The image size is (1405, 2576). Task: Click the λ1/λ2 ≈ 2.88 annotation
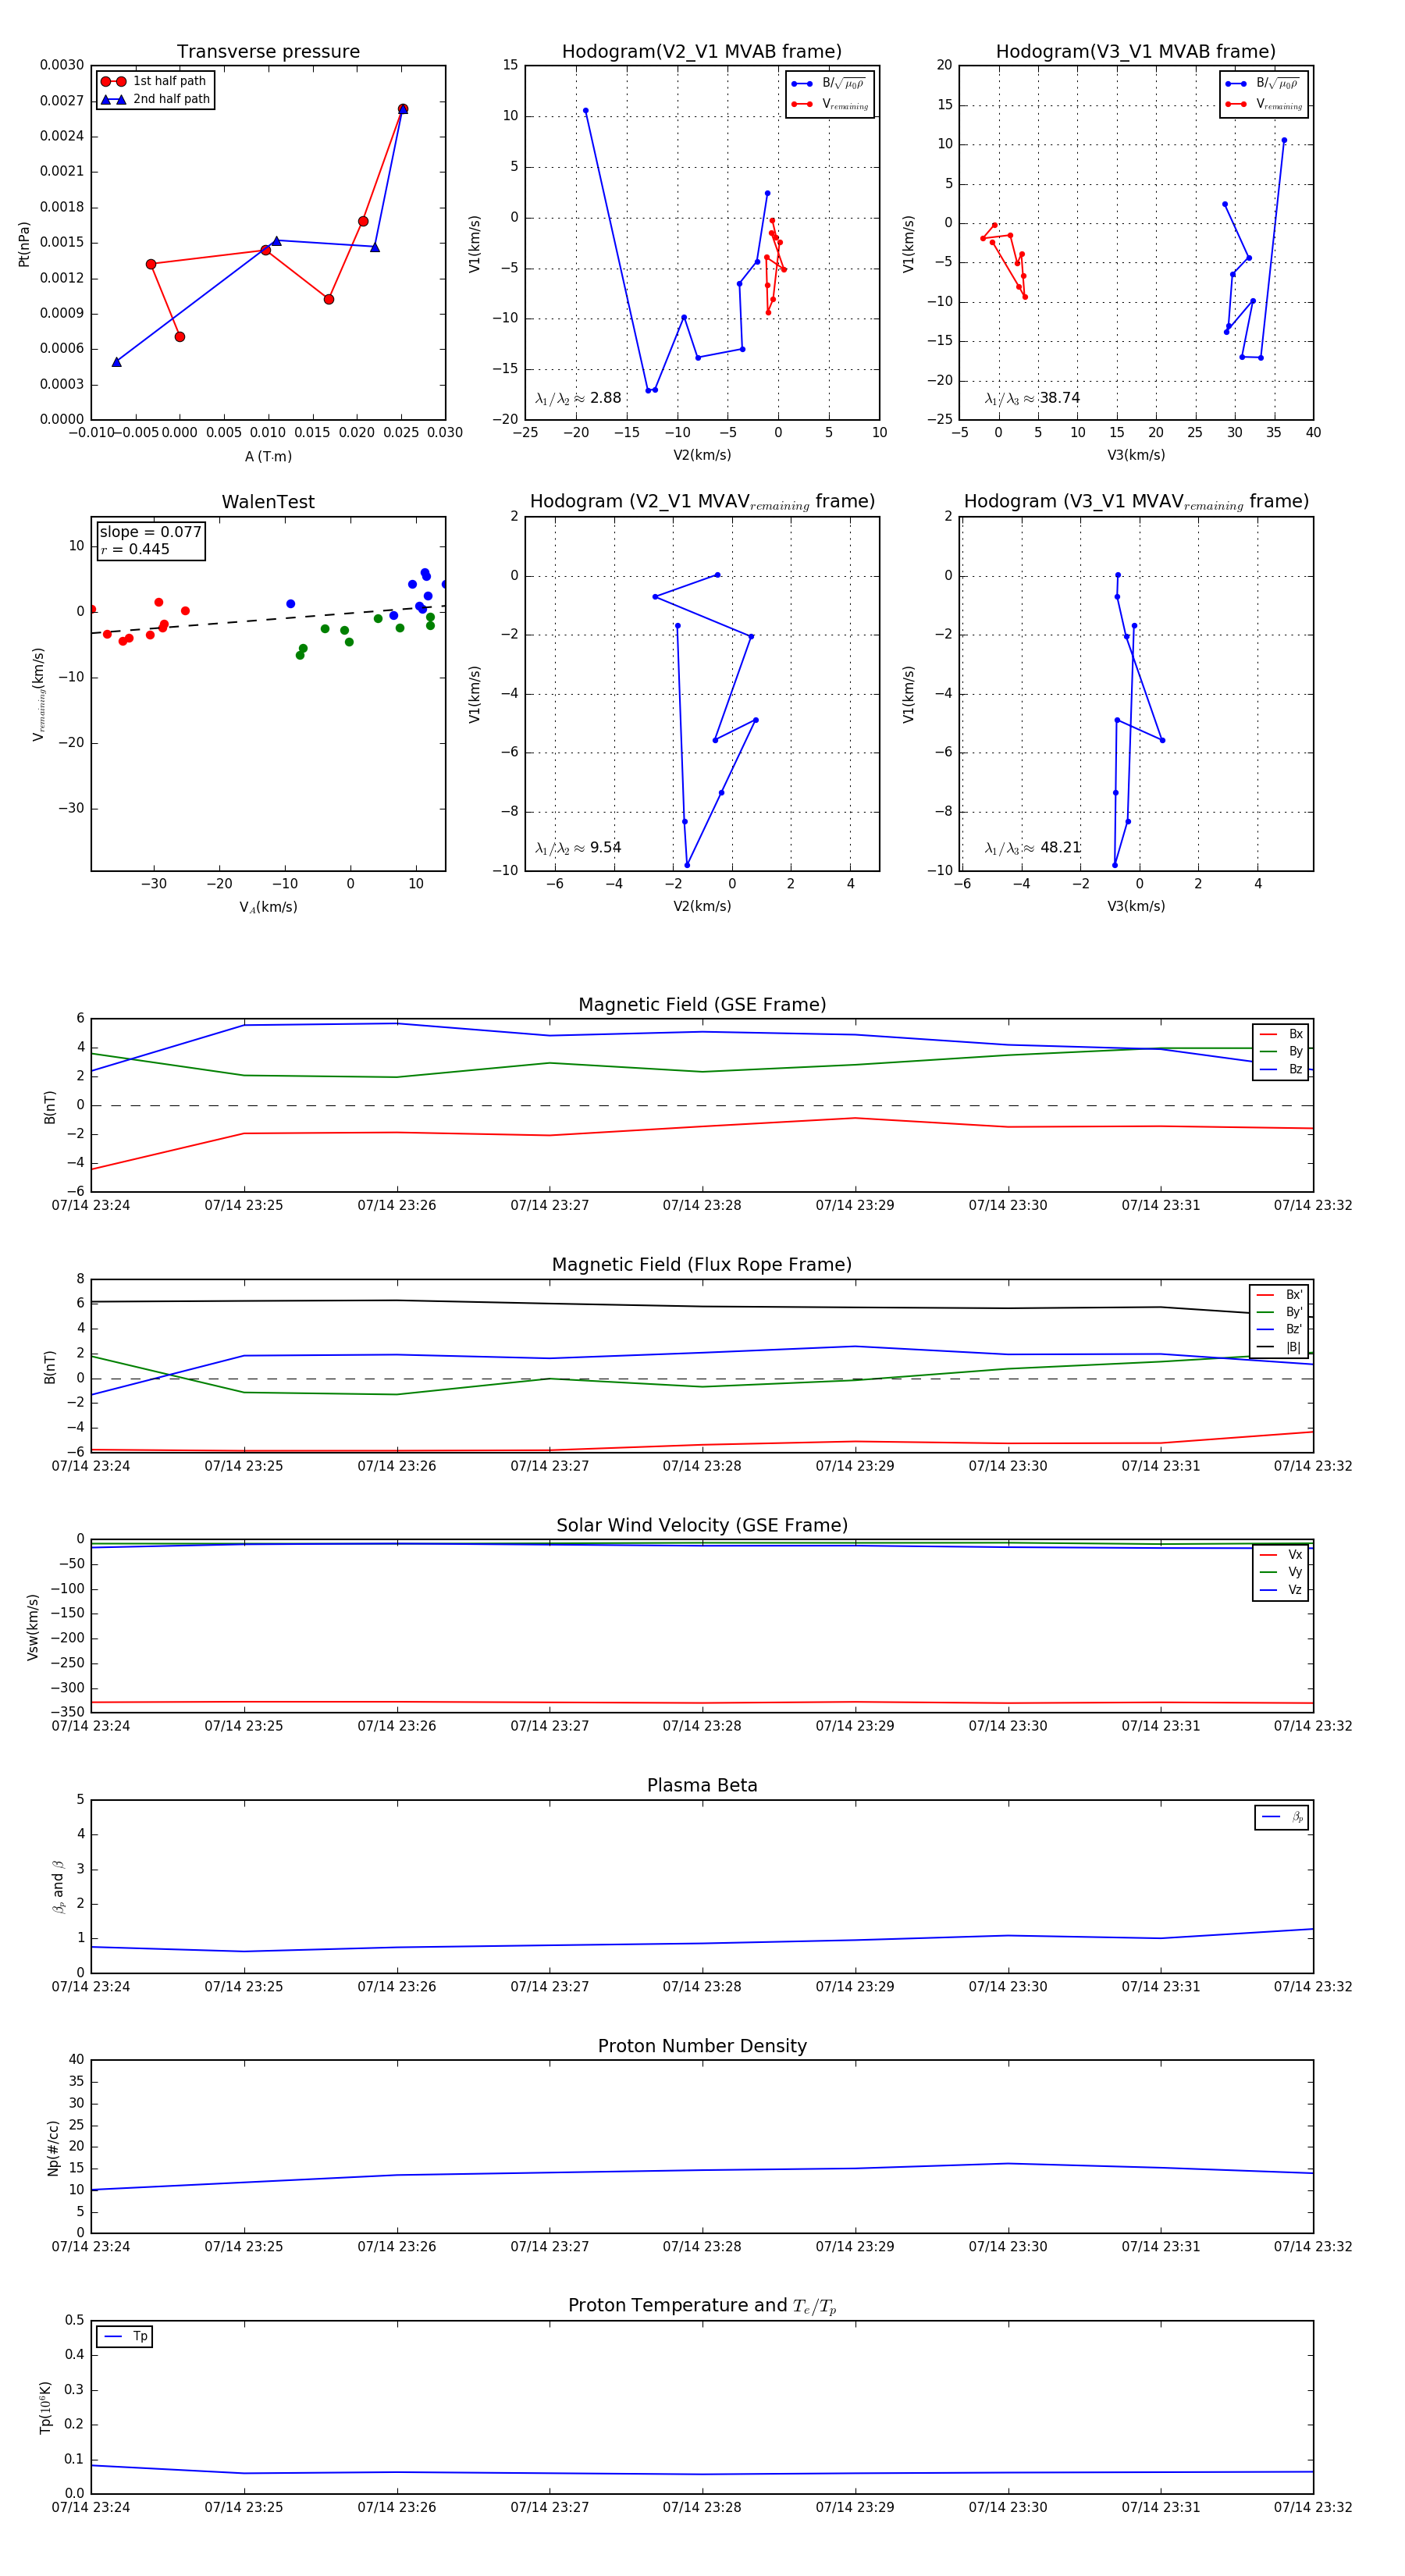578,398
